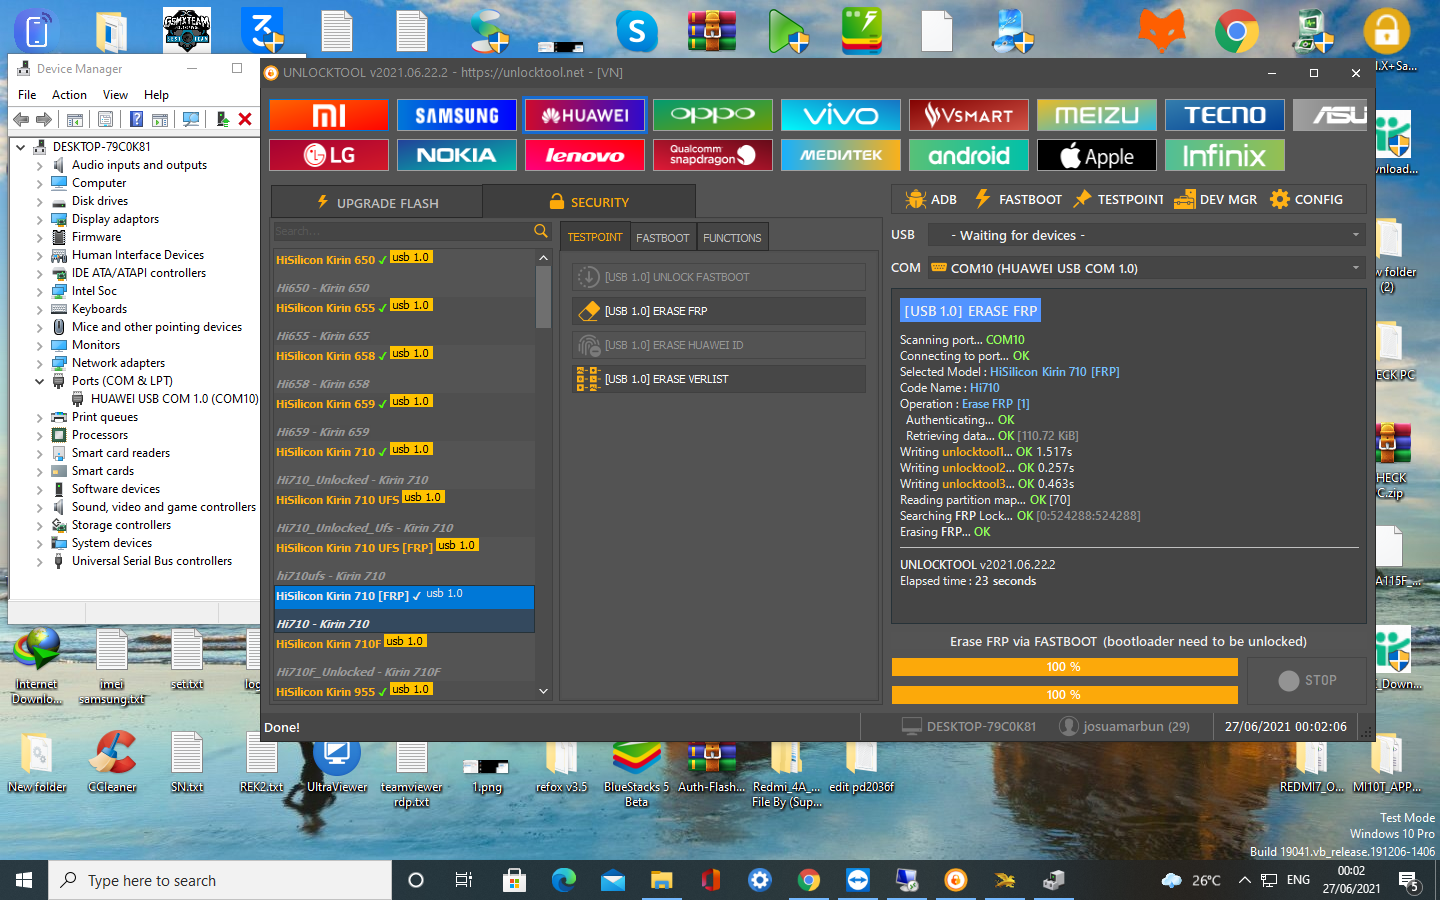Click red X uninstall device toolbar icon
This screenshot has height=900, width=1440.
click(x=245, y=119)
